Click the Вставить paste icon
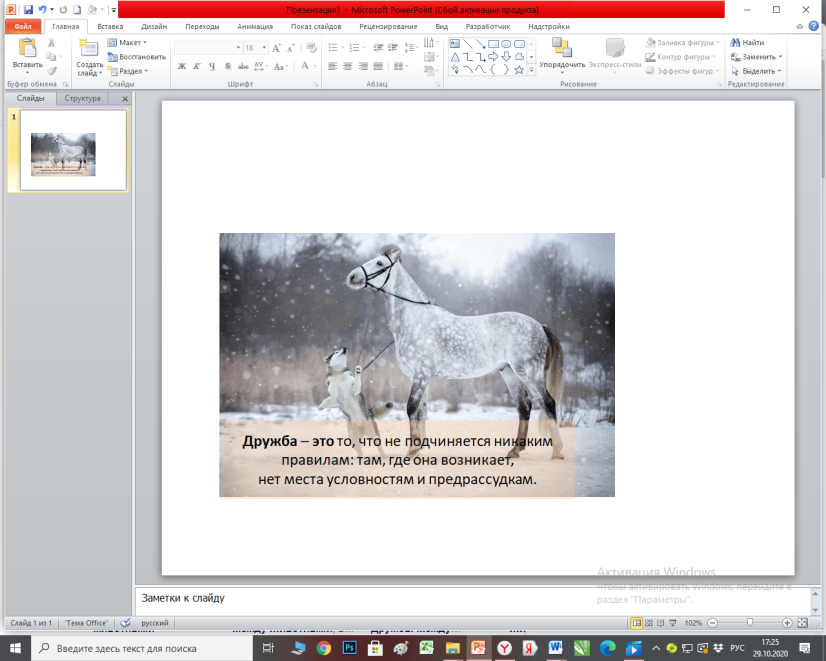This screenshot has height=661, width=826. click(27, 48)
